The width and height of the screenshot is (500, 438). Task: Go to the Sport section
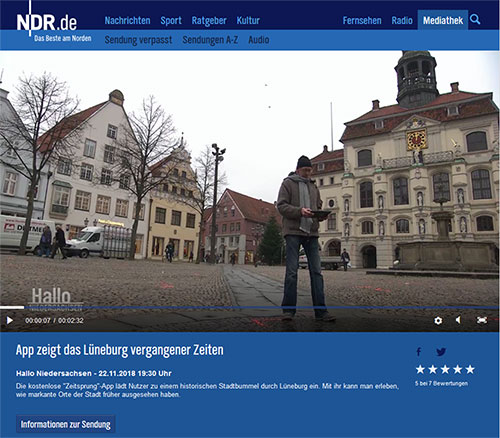[171, 21]
